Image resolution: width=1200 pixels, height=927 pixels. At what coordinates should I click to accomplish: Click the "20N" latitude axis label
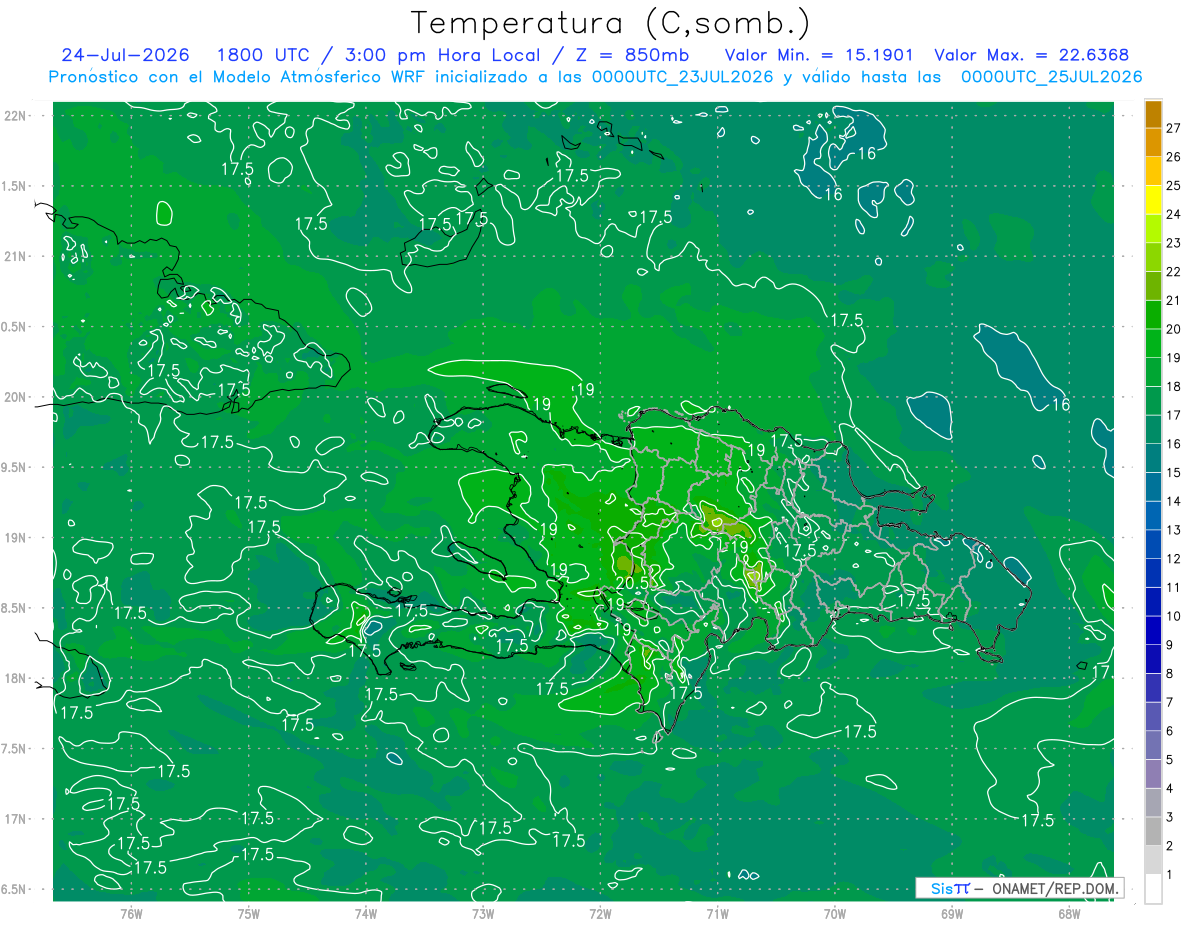coord(15,397)
